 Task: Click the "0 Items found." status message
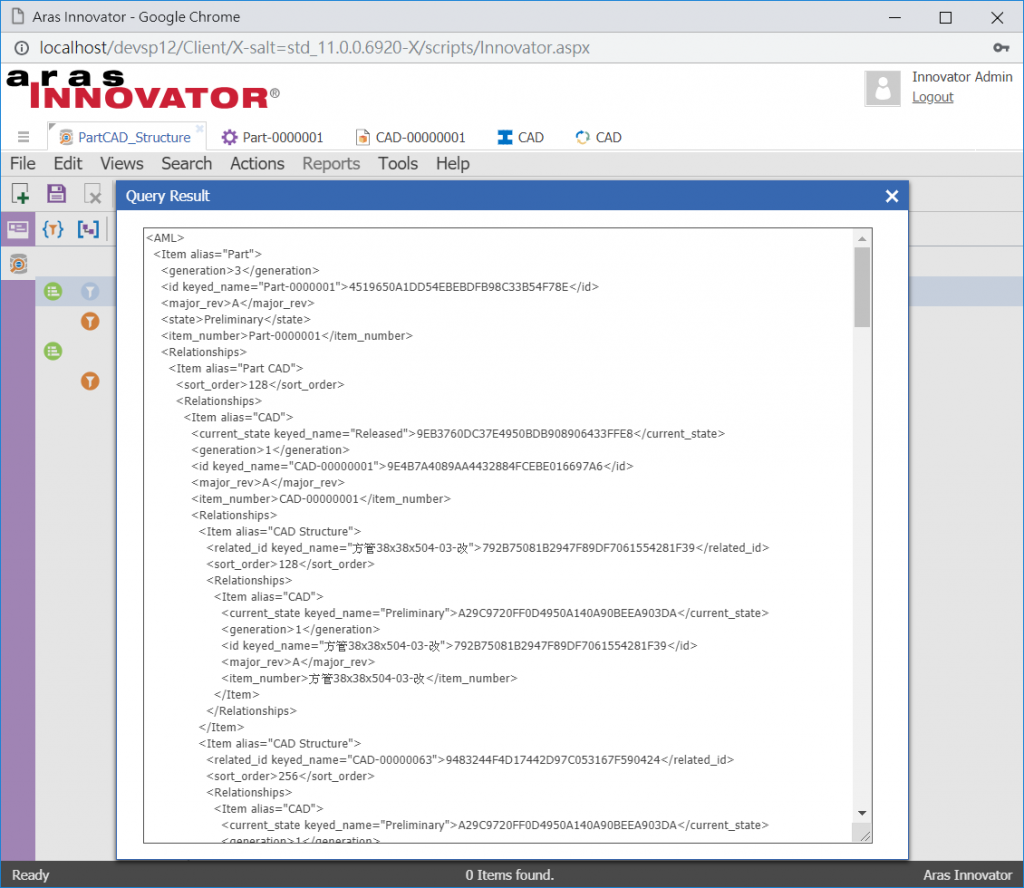click(509, 875)
